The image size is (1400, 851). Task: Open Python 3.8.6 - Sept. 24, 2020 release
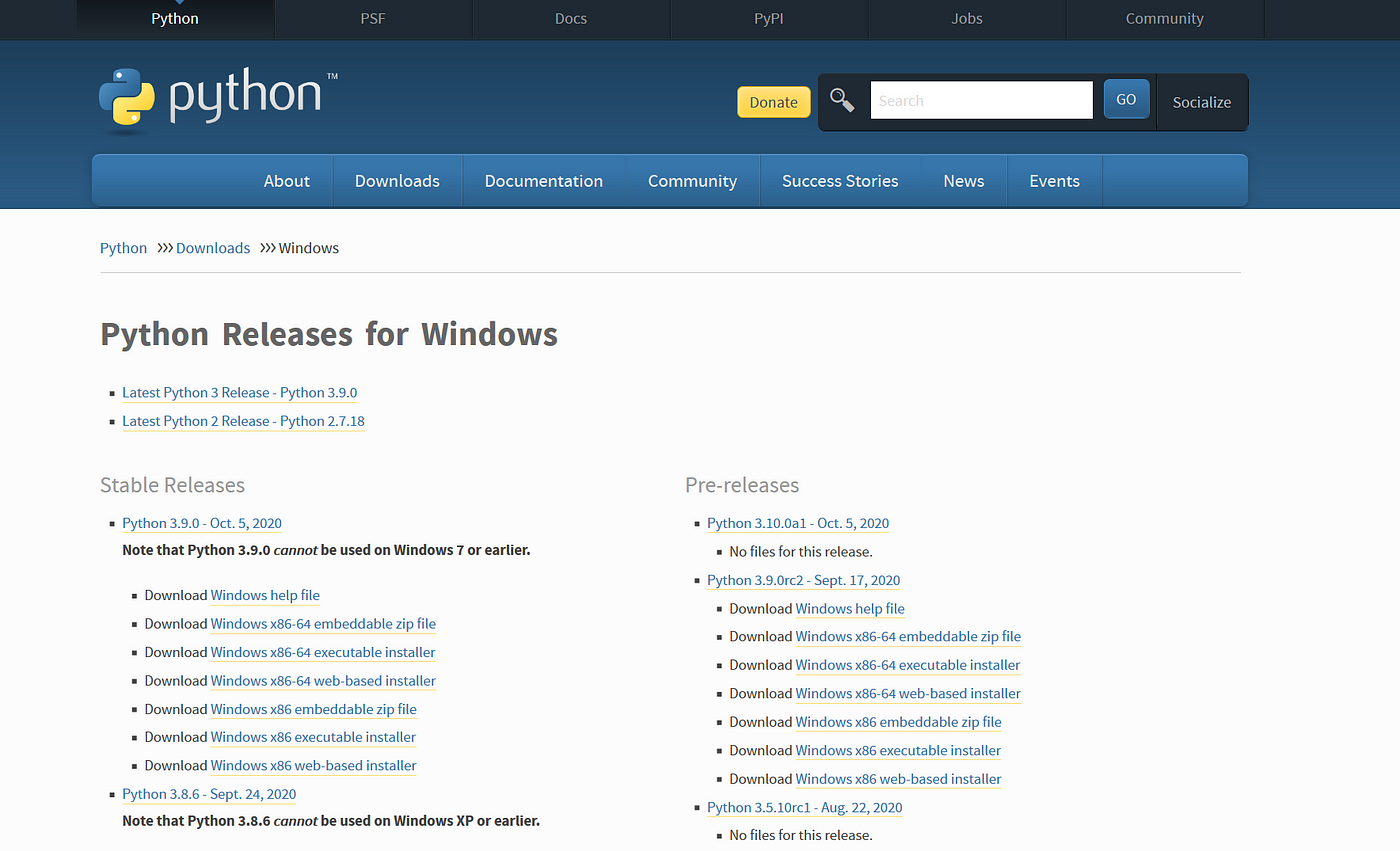pyautogui.click(x=209, y=794)
